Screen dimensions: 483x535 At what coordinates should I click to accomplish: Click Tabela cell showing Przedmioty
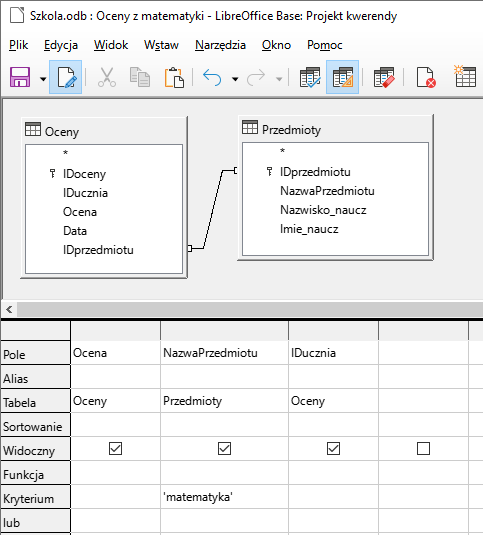point(224,401)
